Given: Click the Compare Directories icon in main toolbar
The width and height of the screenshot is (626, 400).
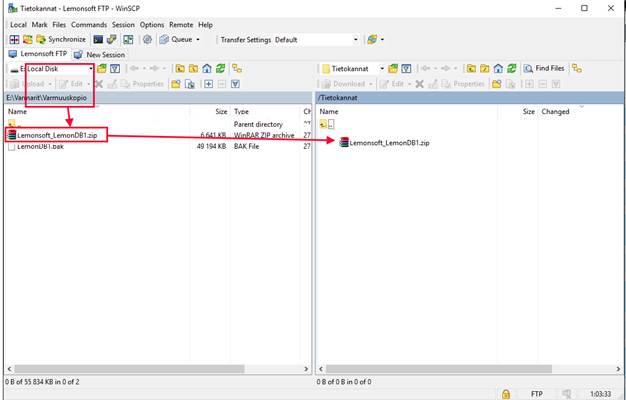Looking at the screenshot, I should (14, 40).
